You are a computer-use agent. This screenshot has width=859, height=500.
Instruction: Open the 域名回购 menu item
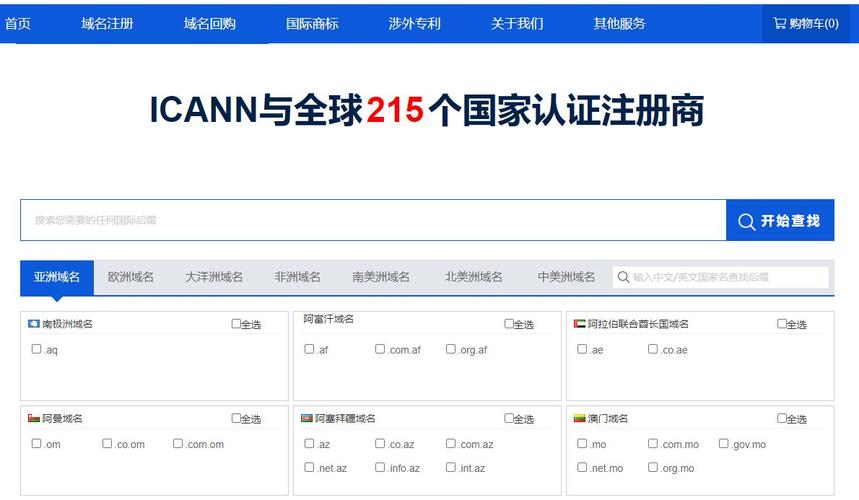210,24
